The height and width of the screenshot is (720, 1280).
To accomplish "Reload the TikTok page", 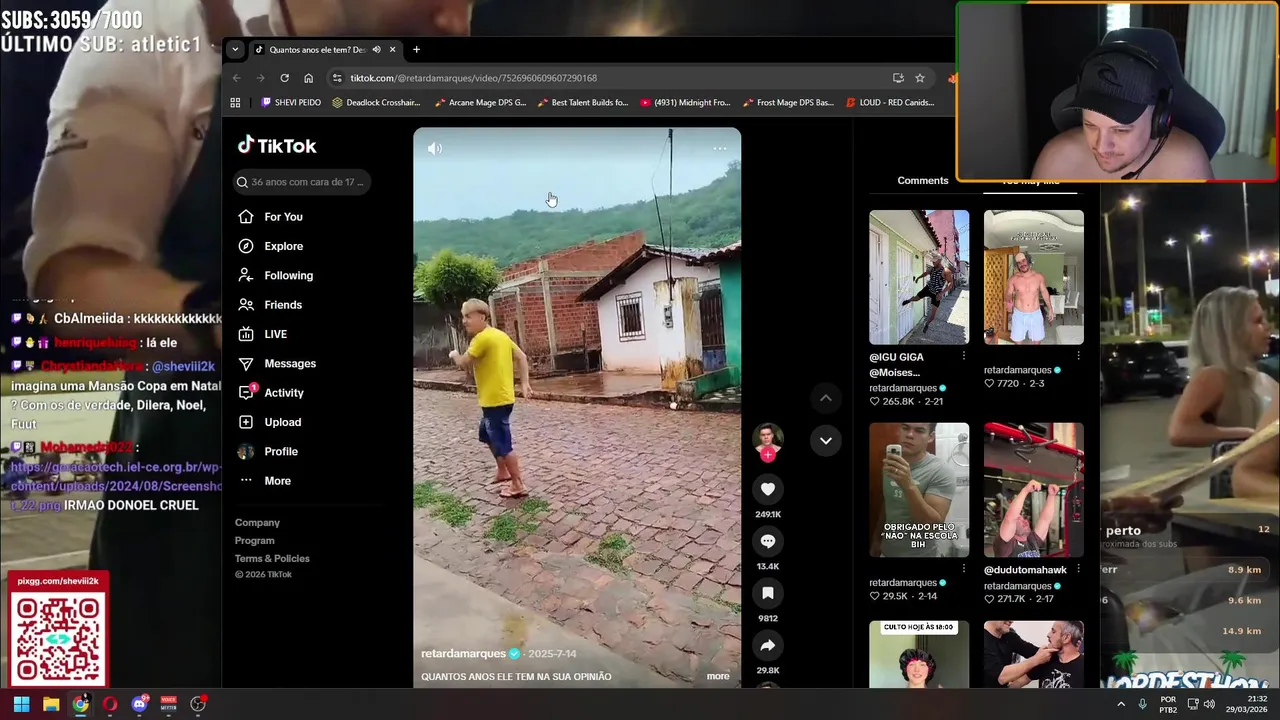I will 285,78.
